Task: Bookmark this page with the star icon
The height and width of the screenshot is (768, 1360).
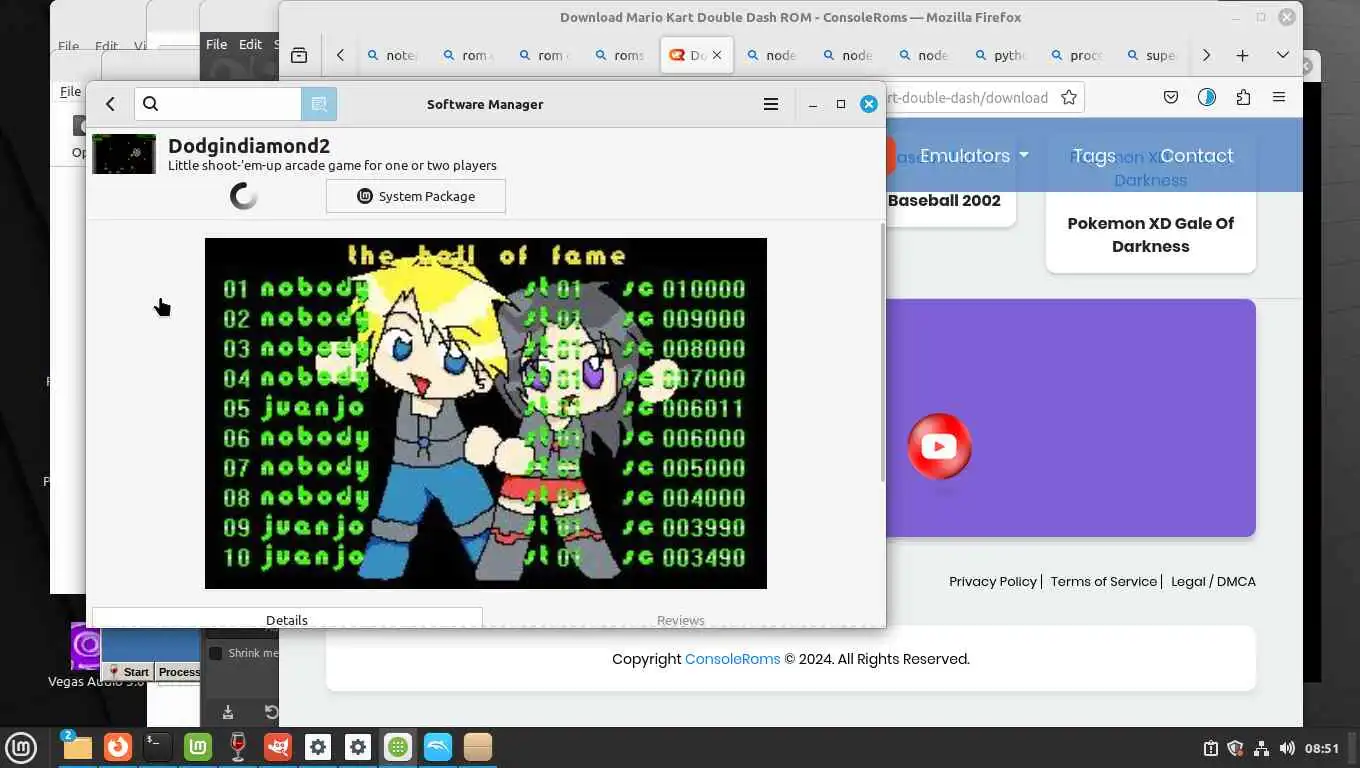Action: (x=1069, y=97)
